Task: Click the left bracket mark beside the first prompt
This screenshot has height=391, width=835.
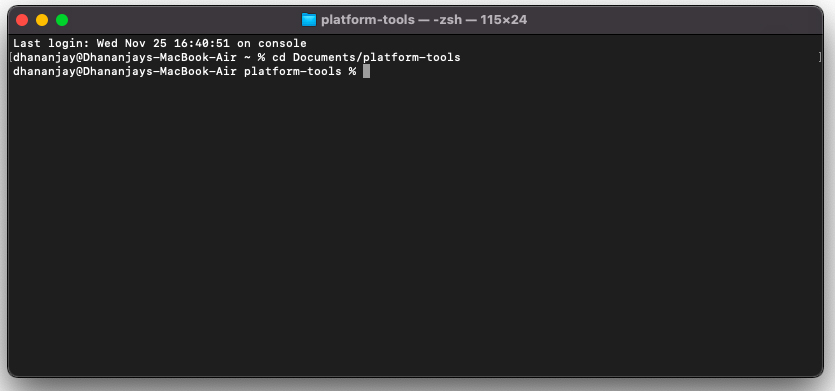Action: [11, 58]
